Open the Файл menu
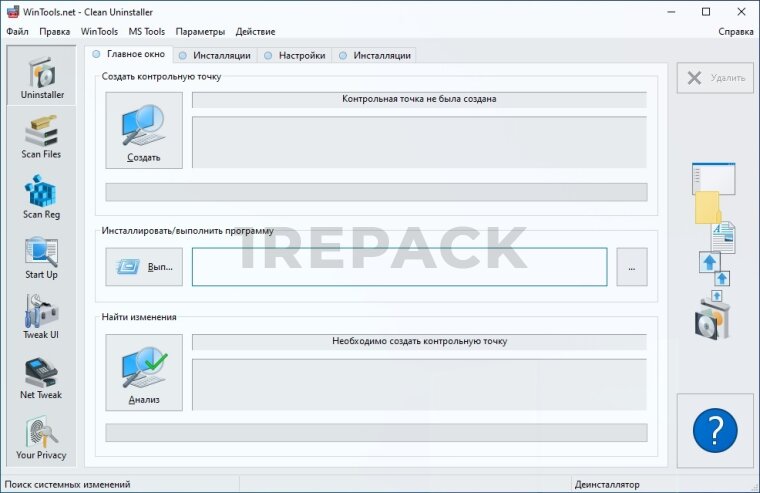760x493 pixels. pyautogui.click(x=17, y=31)
